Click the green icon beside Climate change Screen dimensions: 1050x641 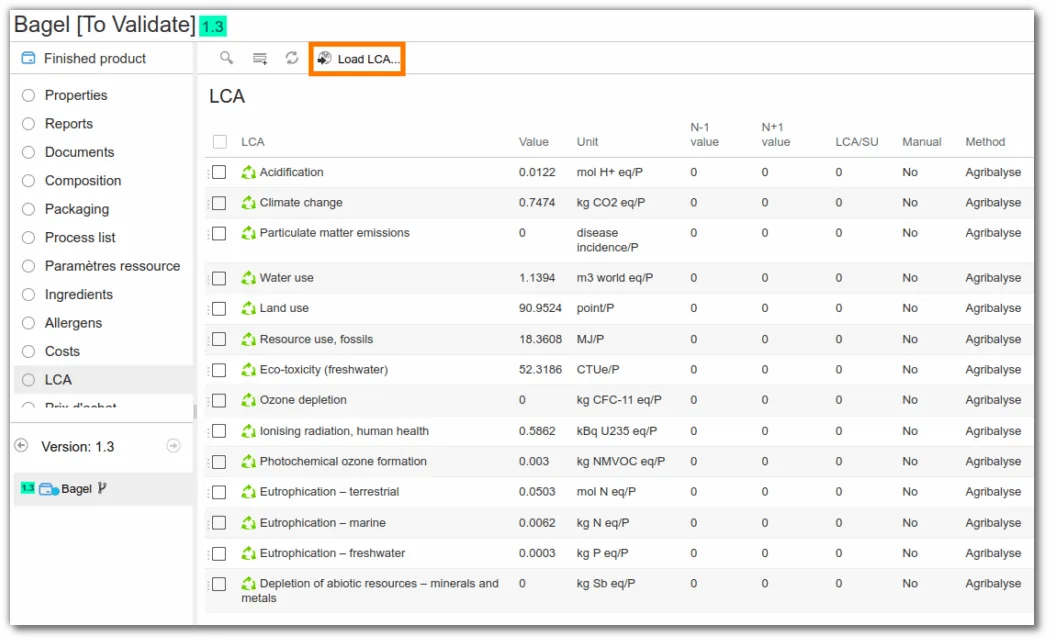[x=248, y=202]
